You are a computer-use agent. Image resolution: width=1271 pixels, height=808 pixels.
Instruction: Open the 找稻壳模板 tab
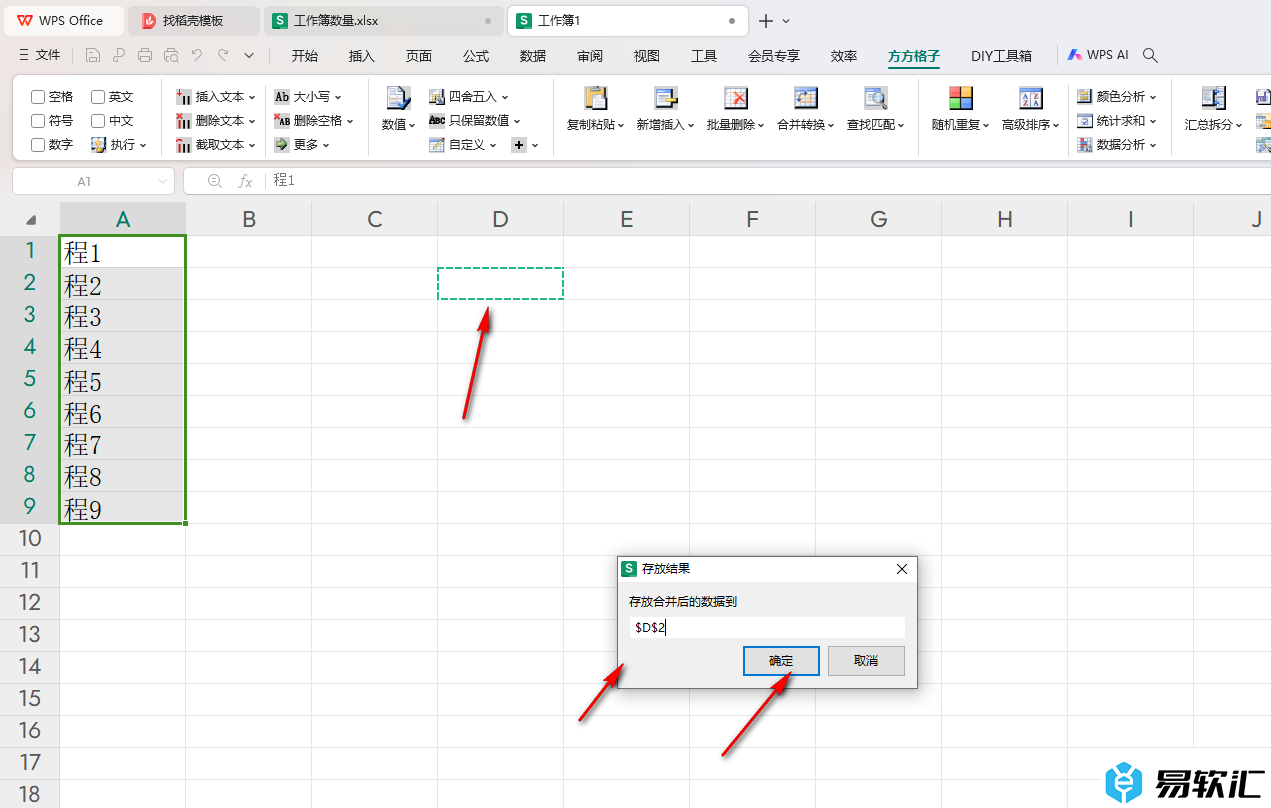(193, 21)
